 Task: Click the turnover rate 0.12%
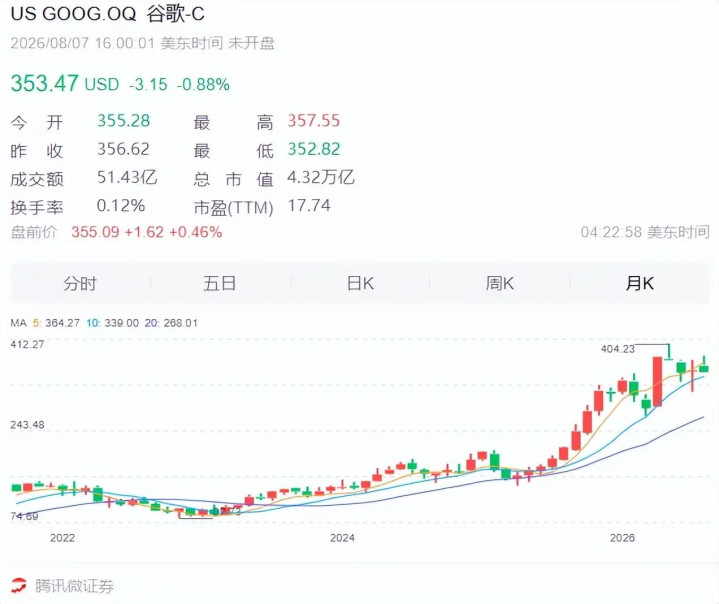tap(121, 205)
